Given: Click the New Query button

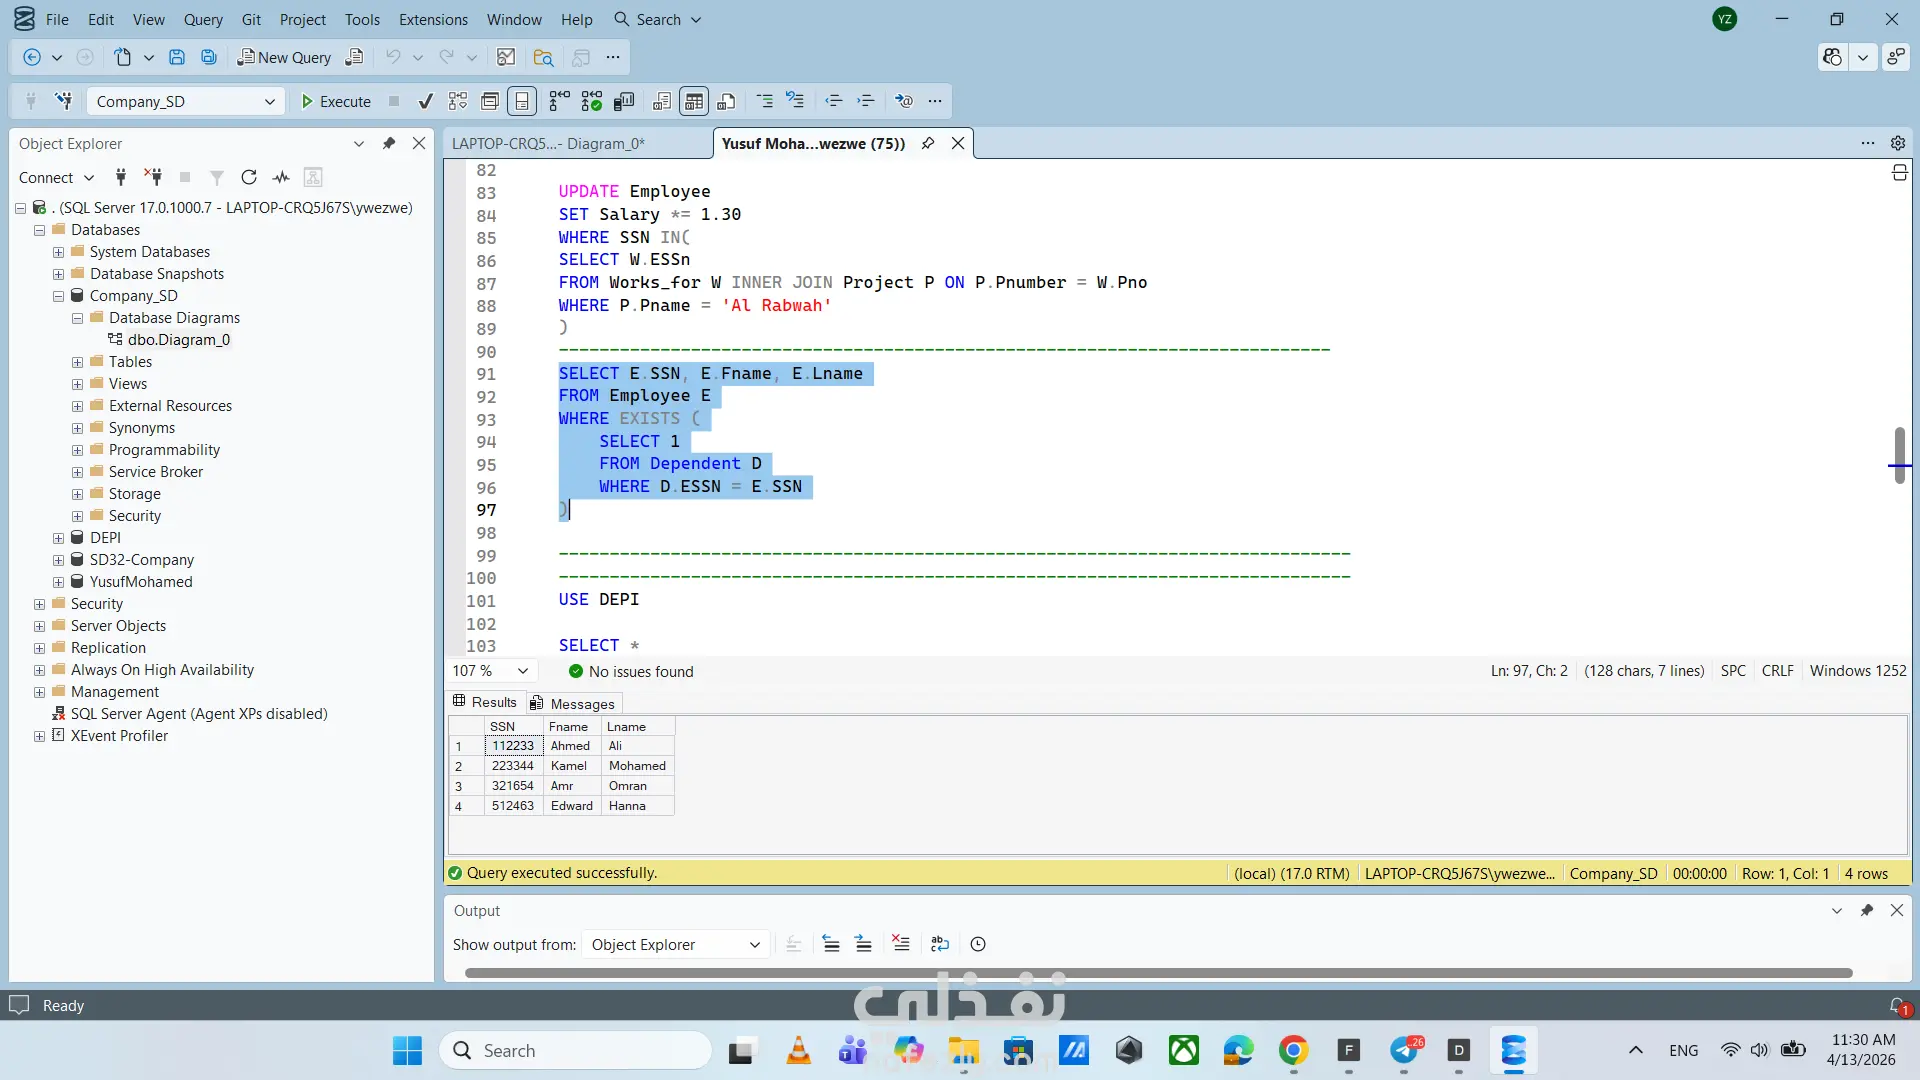Looking at the screenshot, I should tap(284, 57).
